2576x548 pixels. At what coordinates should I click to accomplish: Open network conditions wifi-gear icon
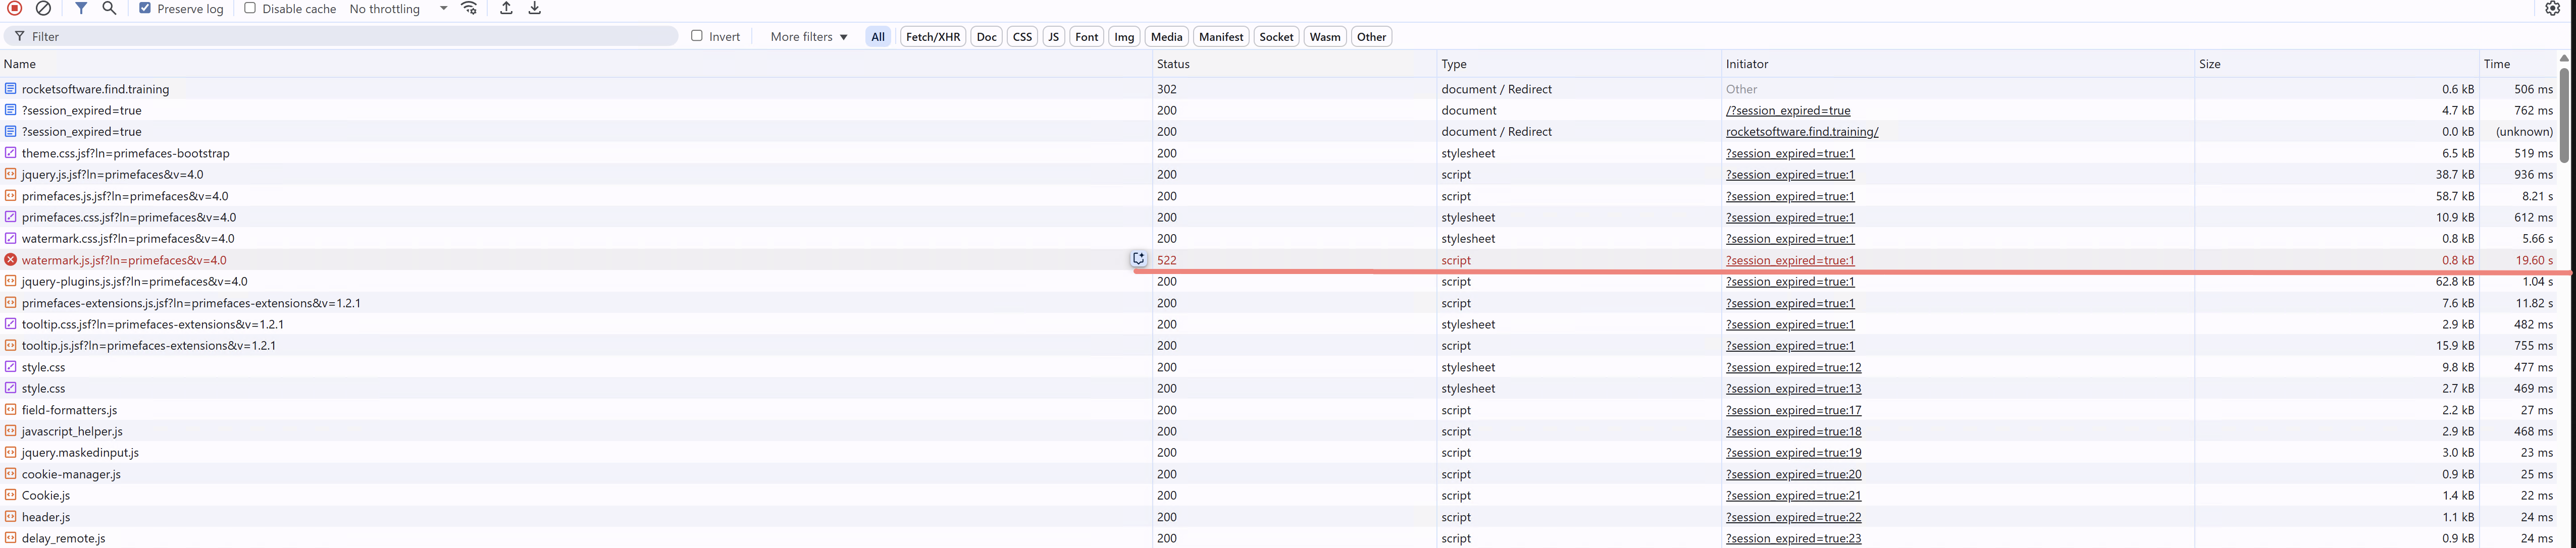[x=469, y=8]
